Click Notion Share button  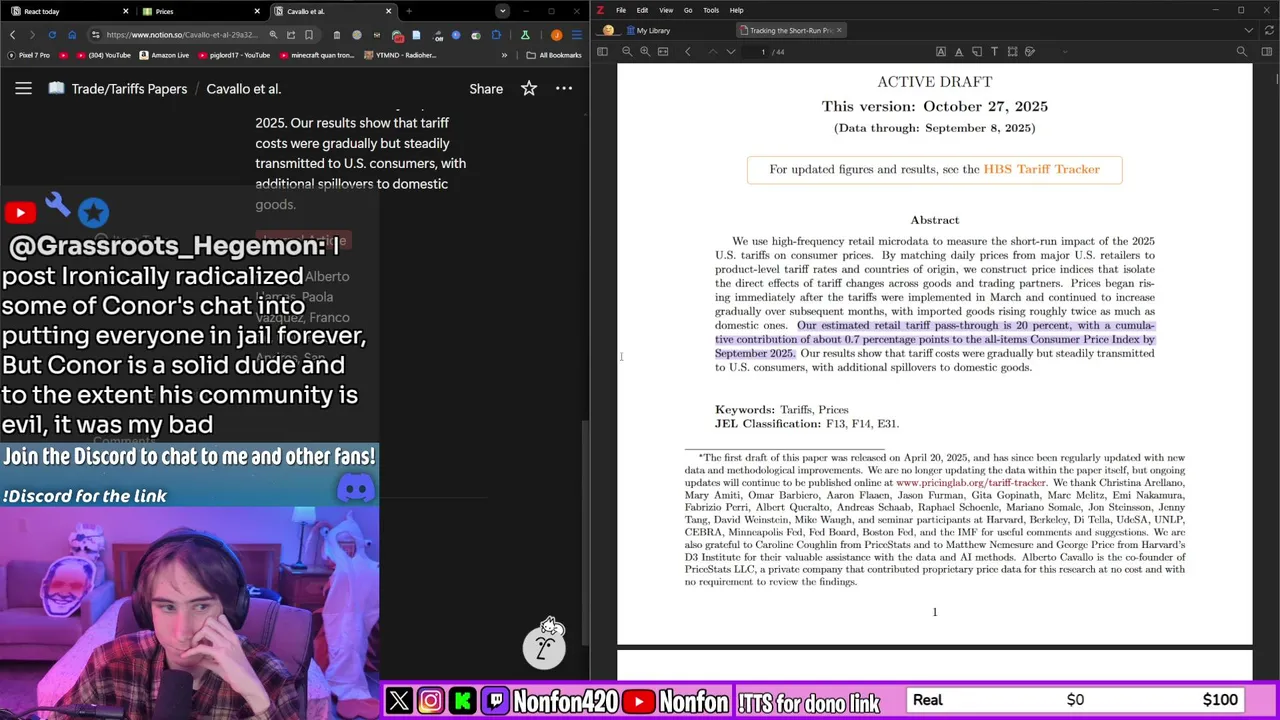(486, 88)
